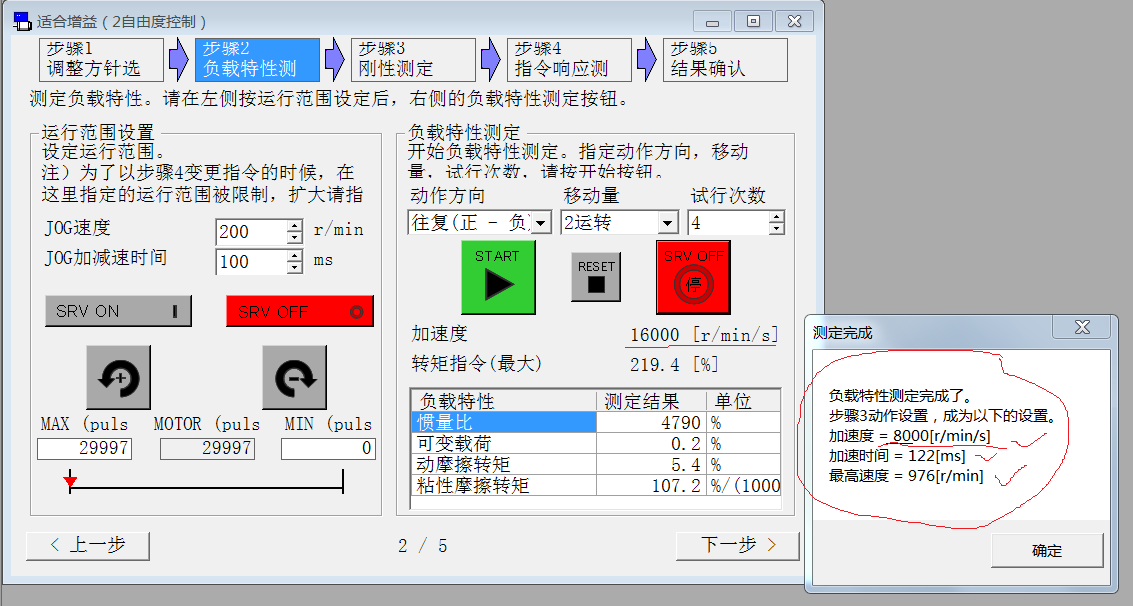This screenshot has height=606, width=1133.
Task: Click the JOG forward rotation (+) button
Action: pos(119,378)
